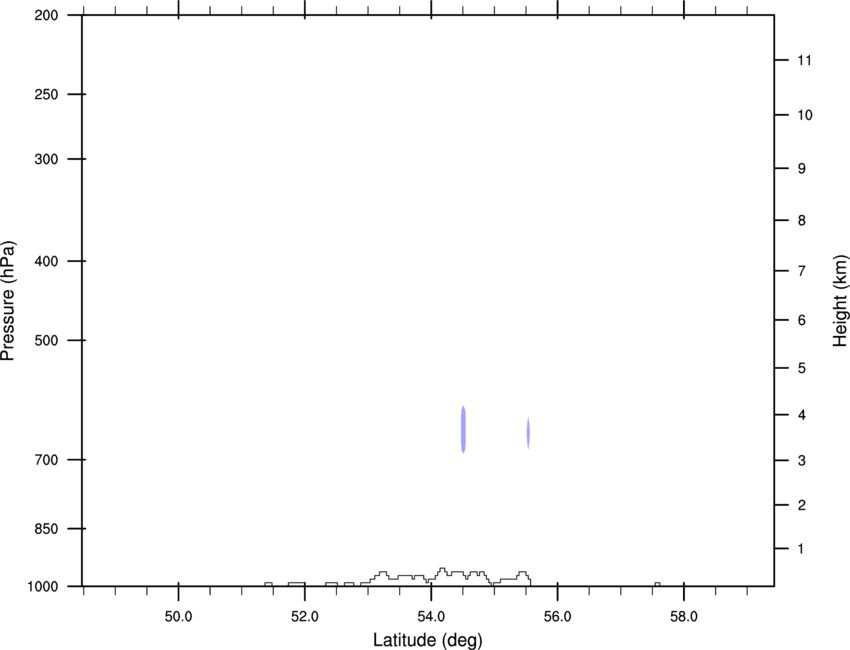Click the 200 pressure tick label

coord(46,15)
